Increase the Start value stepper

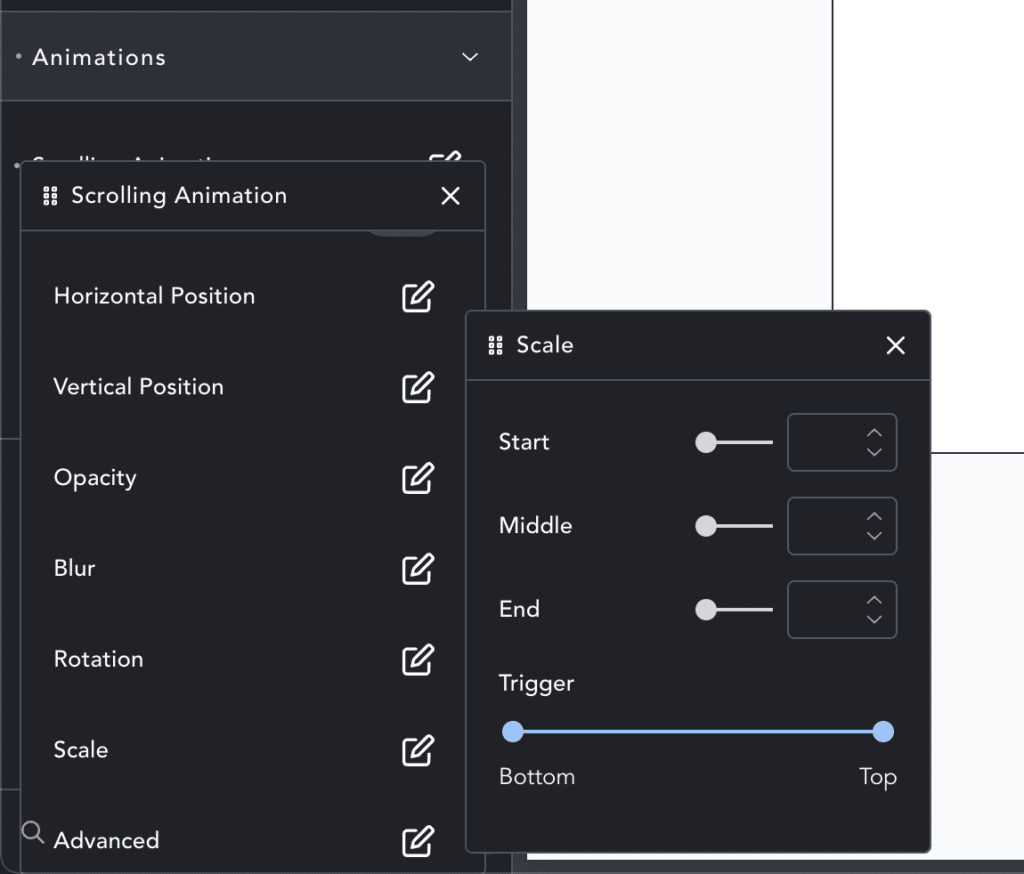coord(874,433)
